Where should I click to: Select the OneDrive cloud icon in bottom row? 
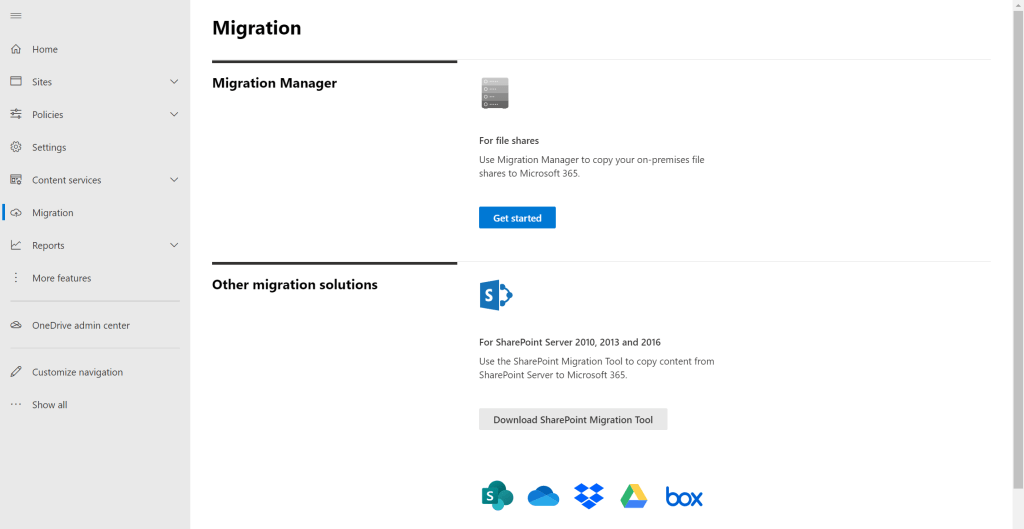point(543,496)
